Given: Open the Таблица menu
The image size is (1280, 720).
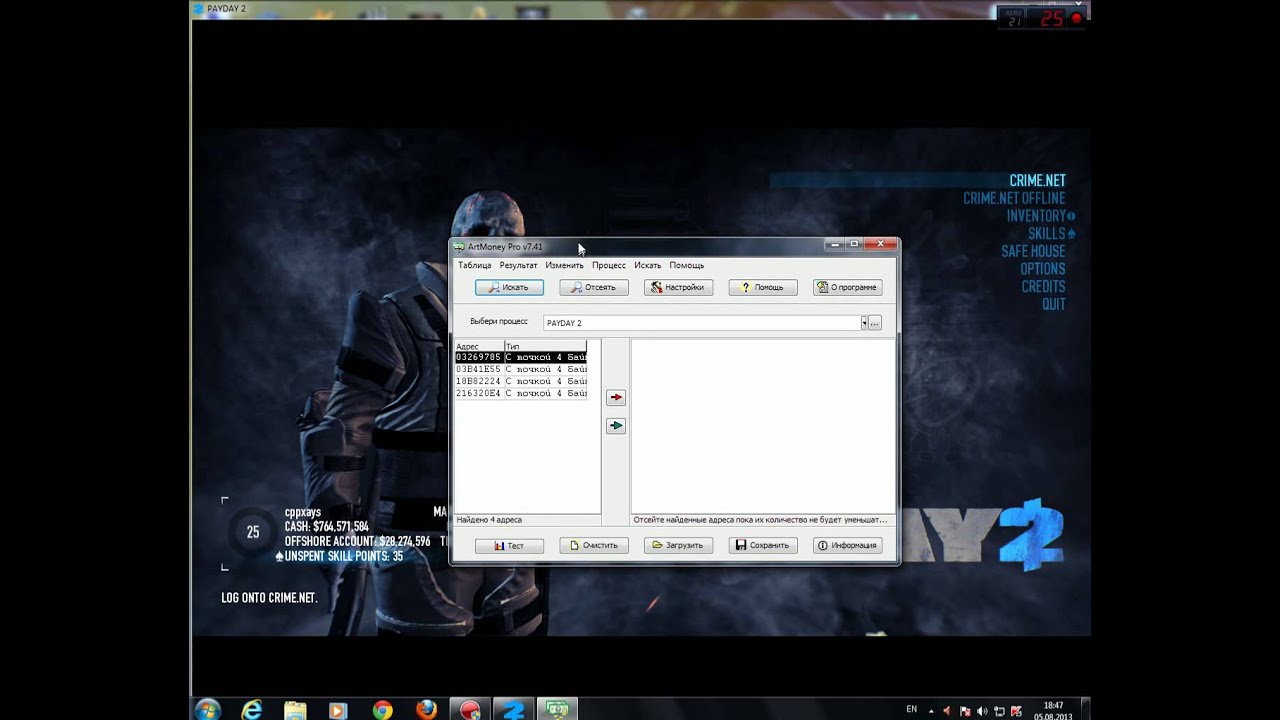Looking at the screenshot, I should click(474, 265).
